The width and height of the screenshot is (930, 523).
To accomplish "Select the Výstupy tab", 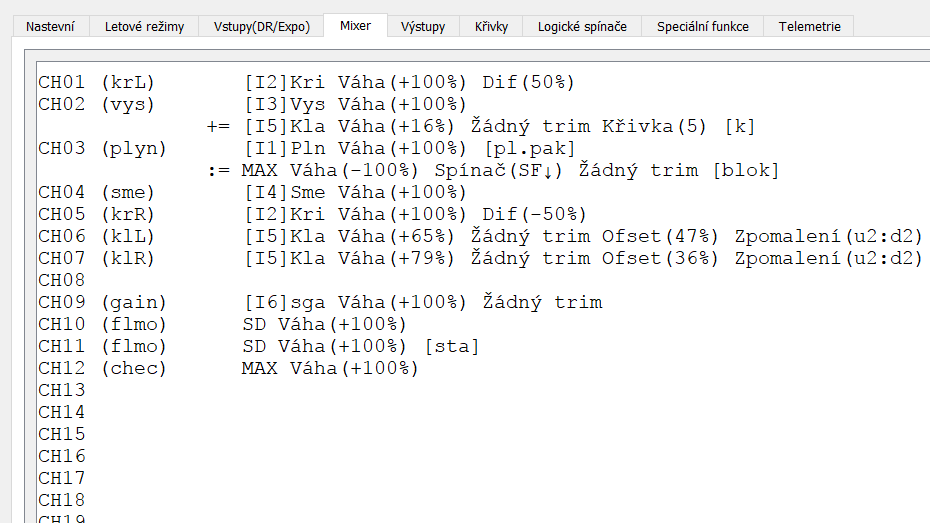I will click(423, 27).
